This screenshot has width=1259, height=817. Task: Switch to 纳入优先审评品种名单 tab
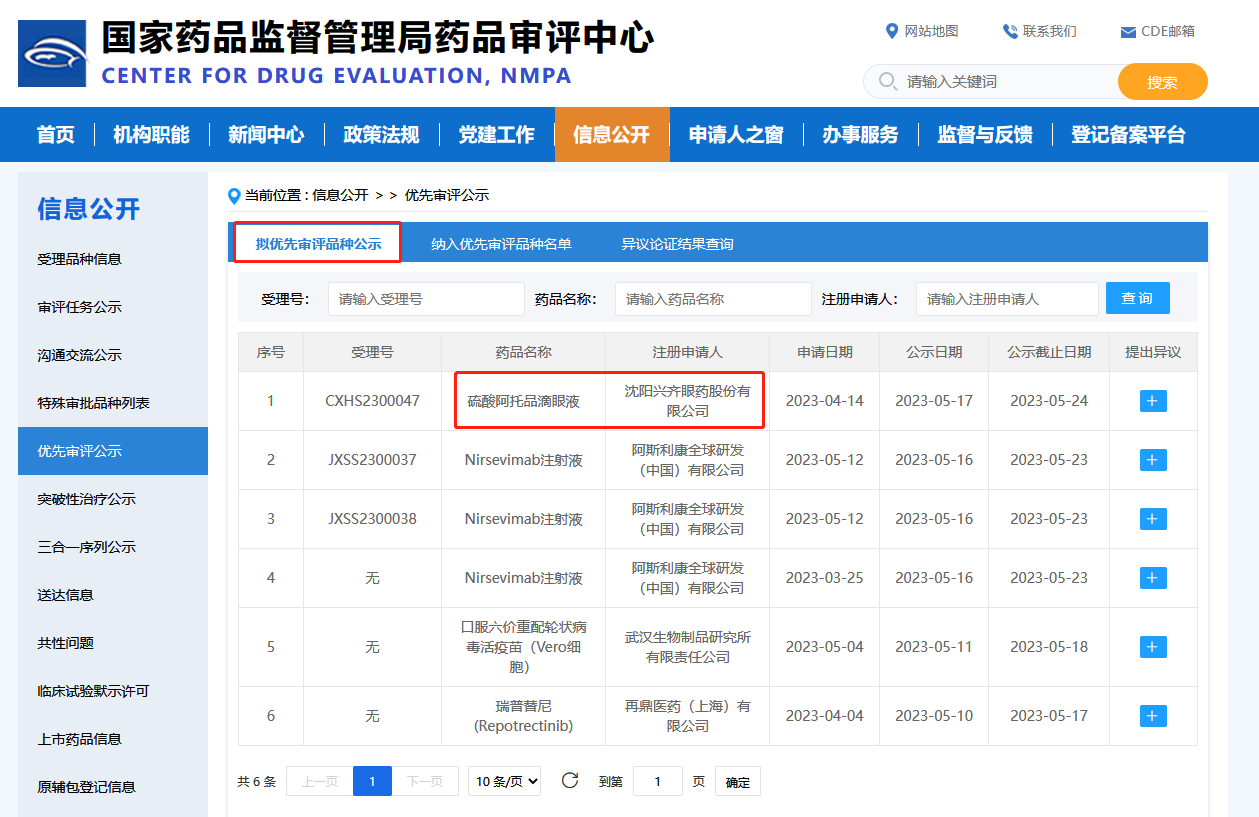[501, 244]
